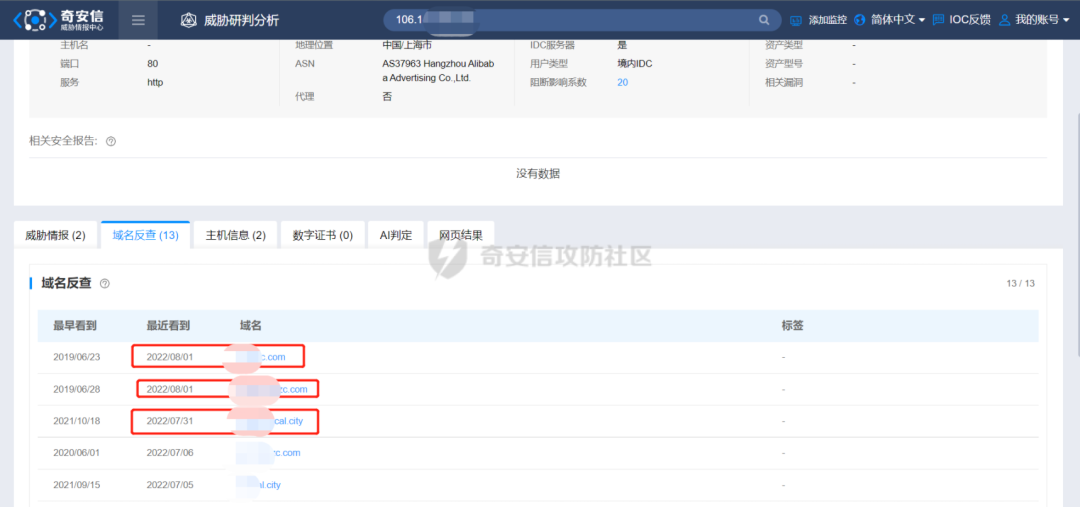Click the 阻断影响系数 label
The height and width of the screenshot is (507, 1080).
(559, 82)
